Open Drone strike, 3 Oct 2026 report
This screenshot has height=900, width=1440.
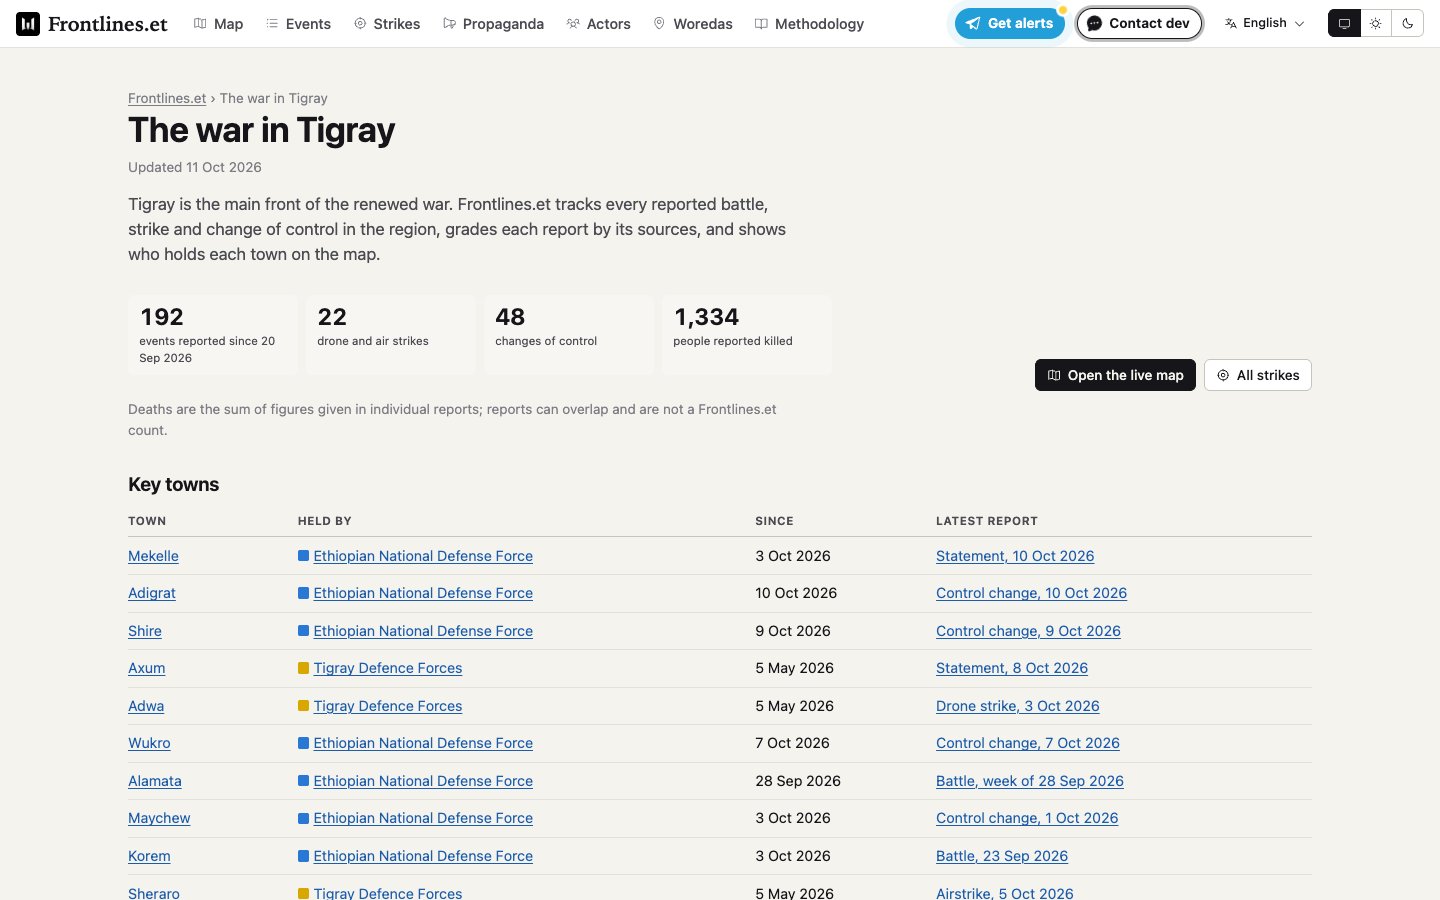click(1017, 706)
